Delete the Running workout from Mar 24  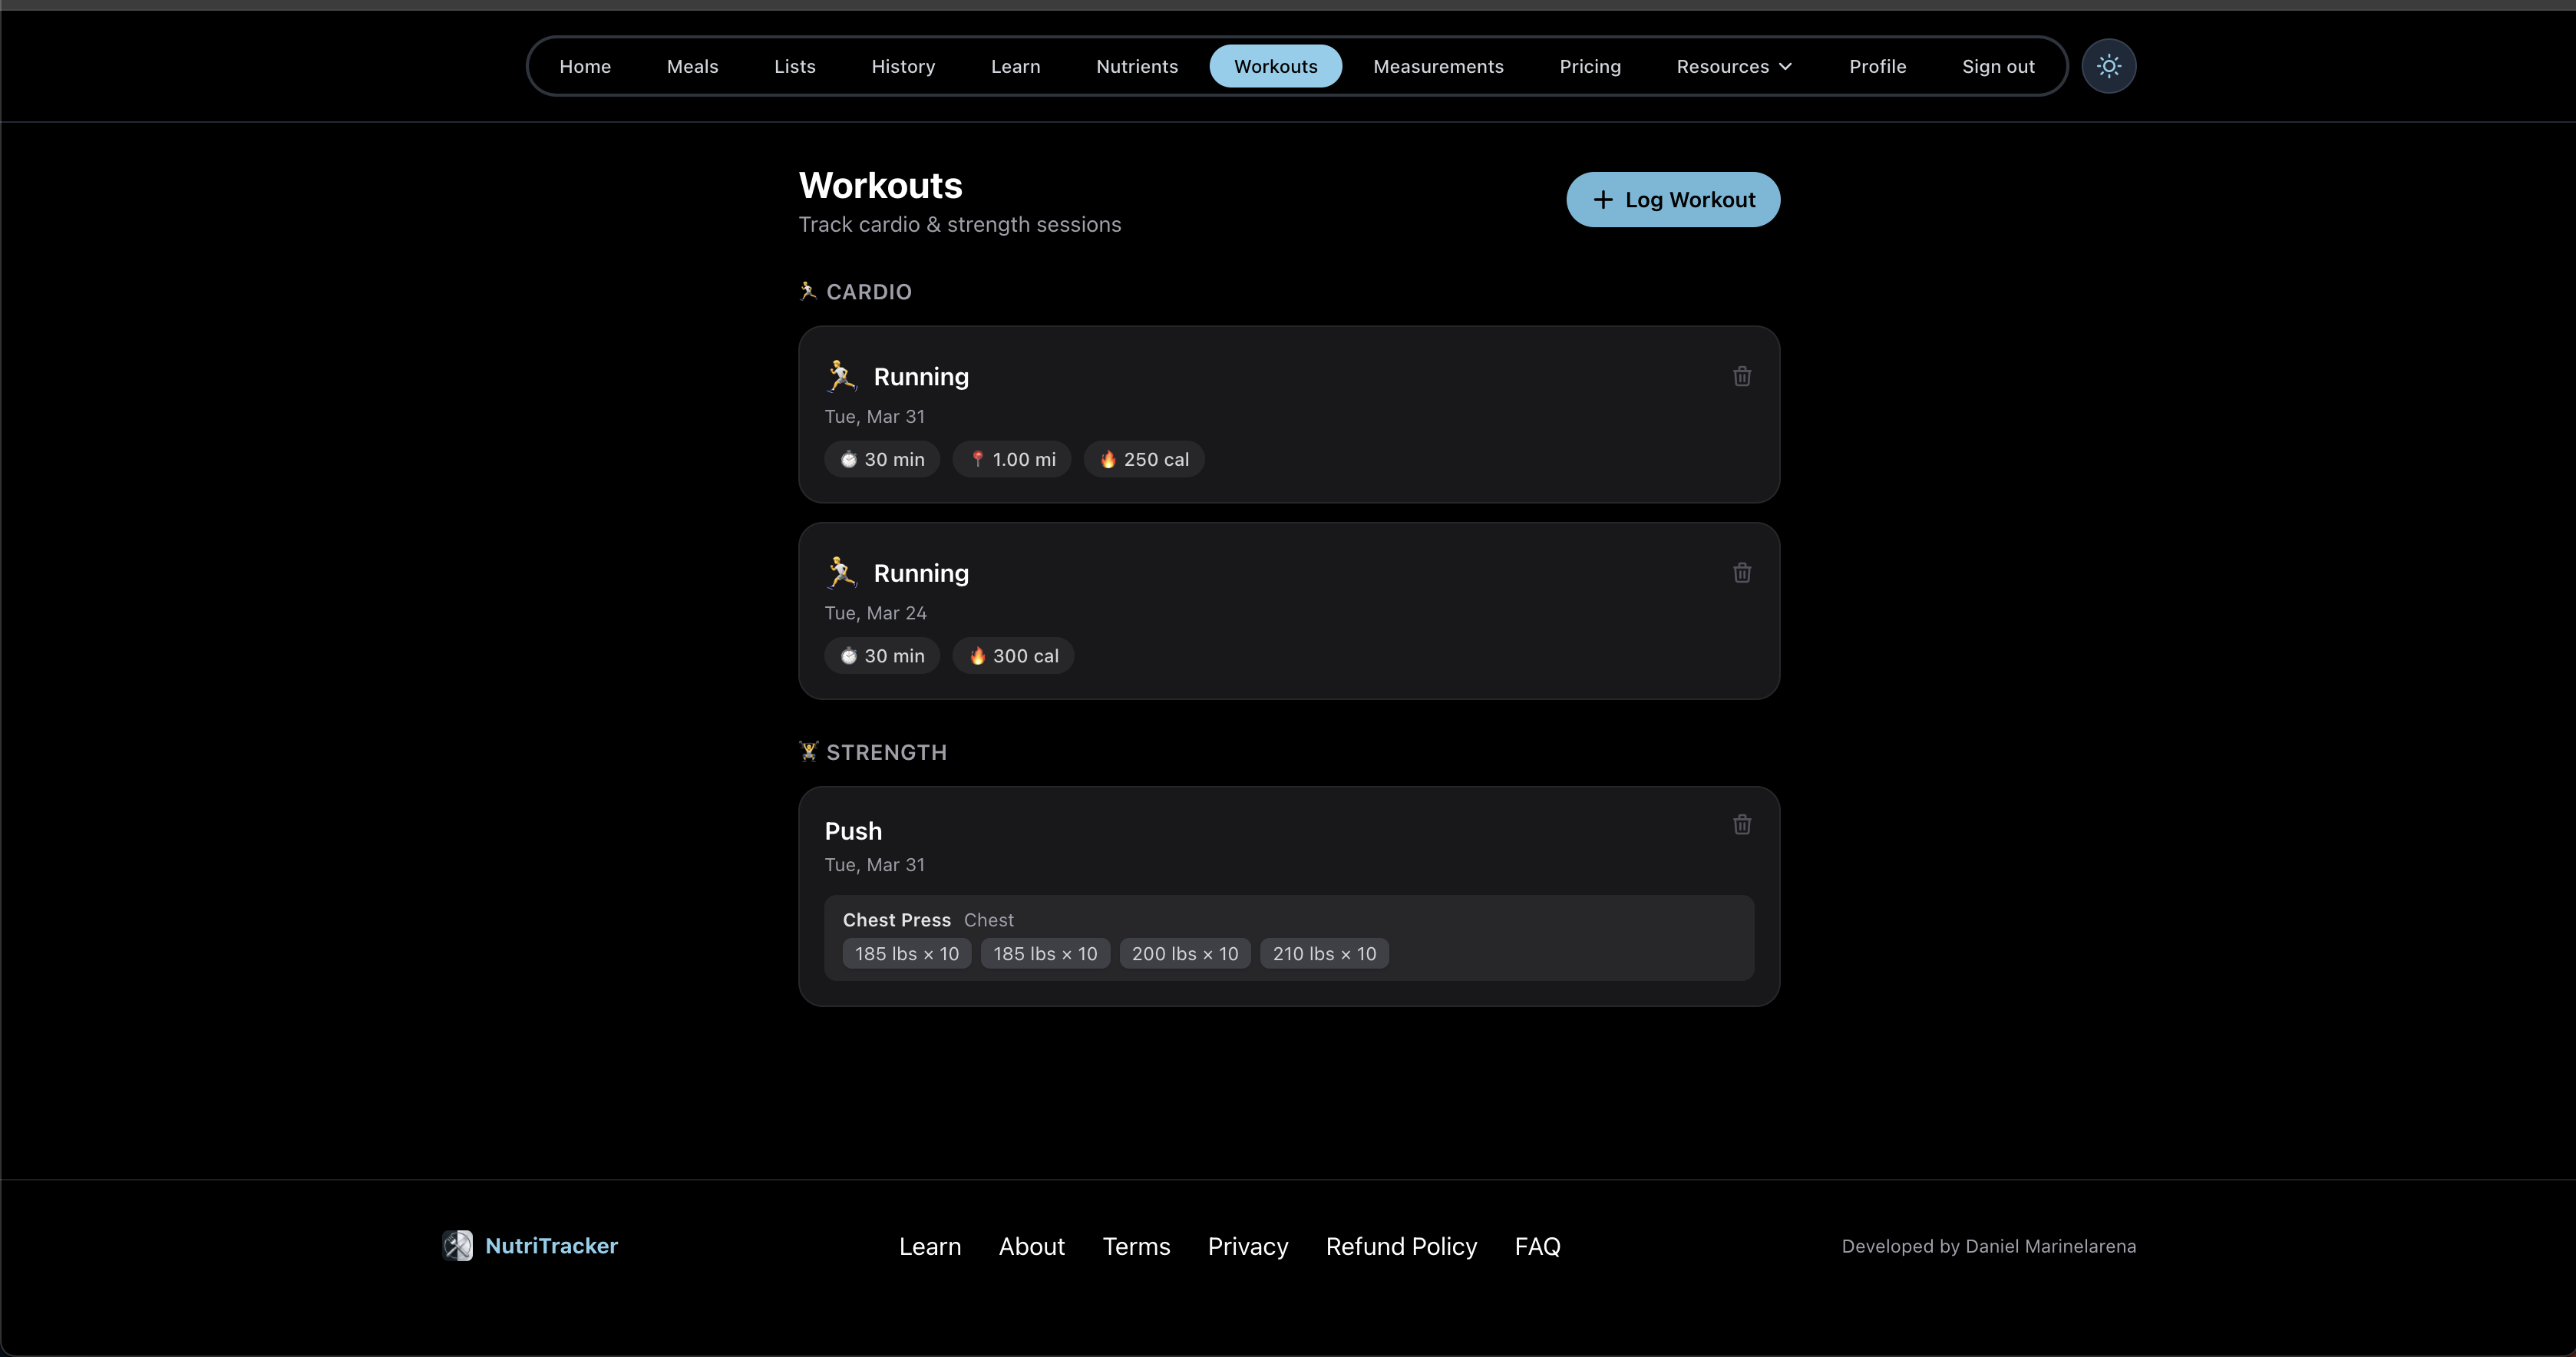[x=1742, y=572]
